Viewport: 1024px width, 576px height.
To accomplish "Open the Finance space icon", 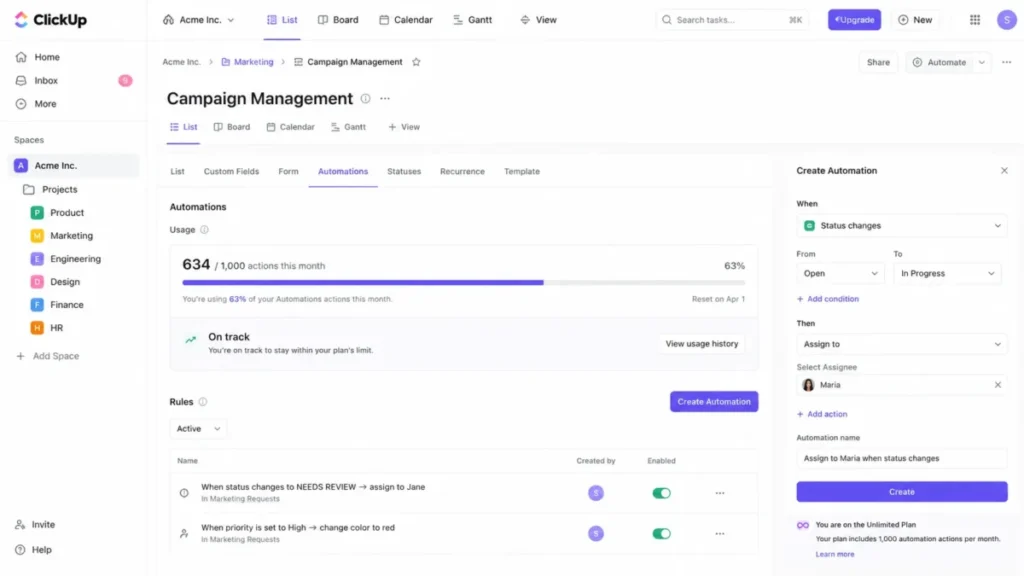I will [37, 304].
